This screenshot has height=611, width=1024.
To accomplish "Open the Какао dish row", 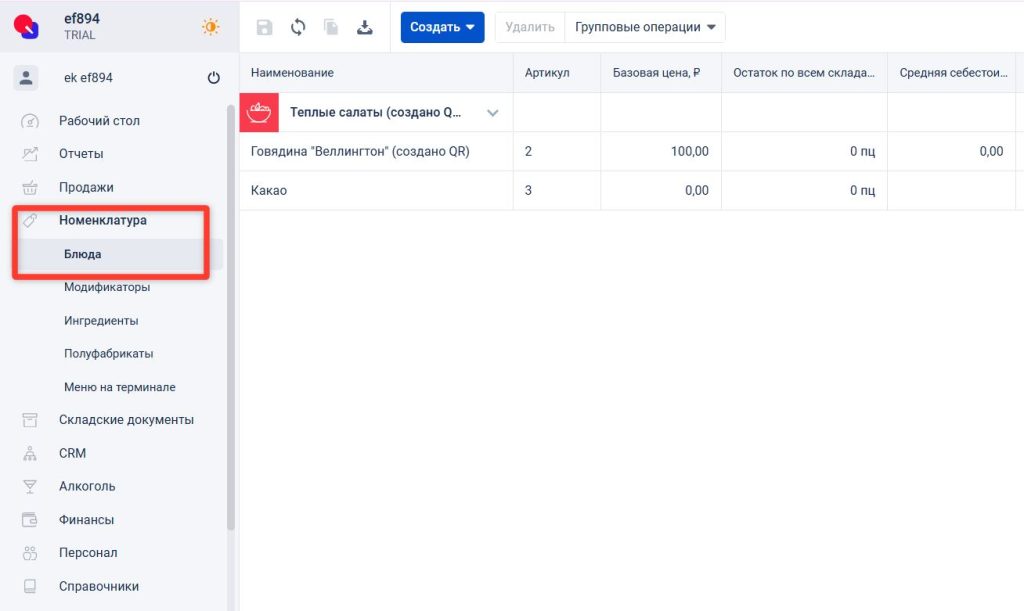I will tap(269, 190).
